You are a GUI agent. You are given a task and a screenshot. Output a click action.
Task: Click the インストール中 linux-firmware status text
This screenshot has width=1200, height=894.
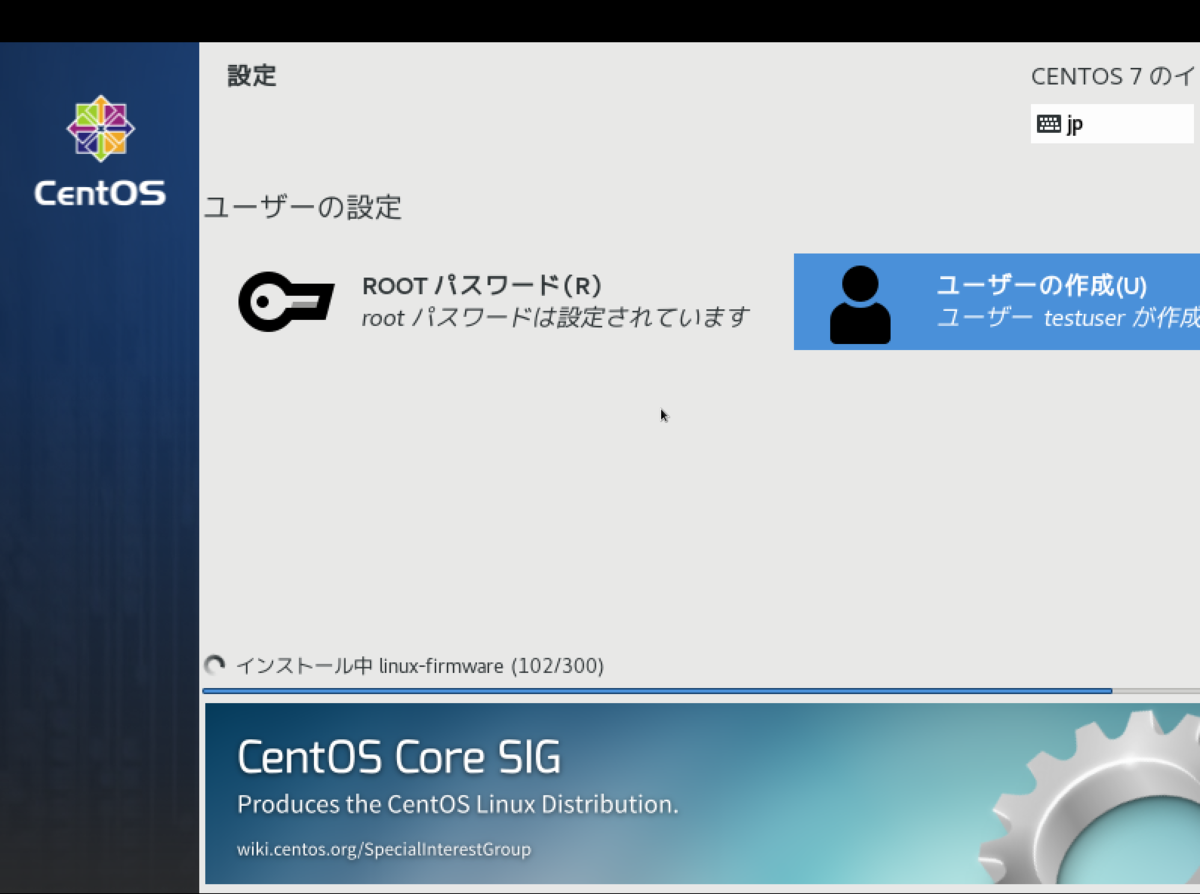tap(420, 665)
